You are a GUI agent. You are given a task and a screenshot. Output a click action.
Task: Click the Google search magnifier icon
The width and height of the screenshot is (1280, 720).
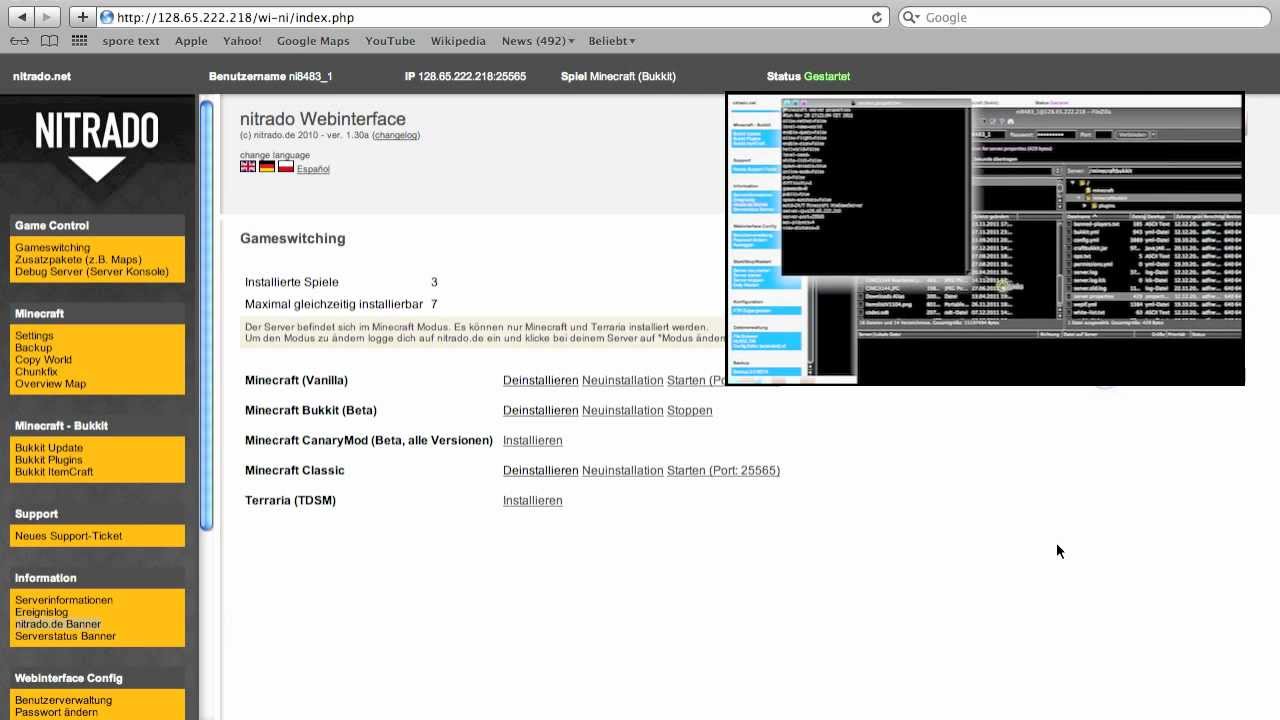(x=911, y=17)
